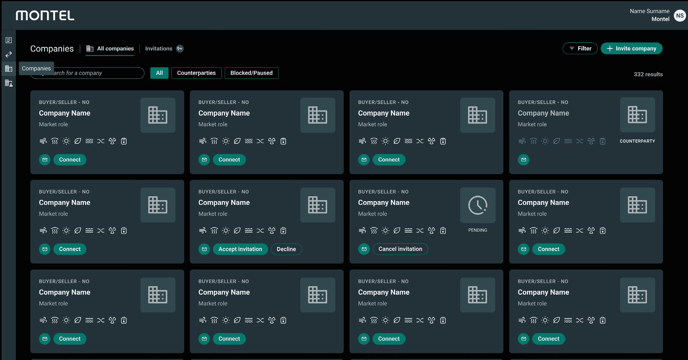The height and width of the screenshot is (360, 688).
Task: Select the Blocked/Paused filter chip
Action: pyautogui.click(x=251, y=73)
